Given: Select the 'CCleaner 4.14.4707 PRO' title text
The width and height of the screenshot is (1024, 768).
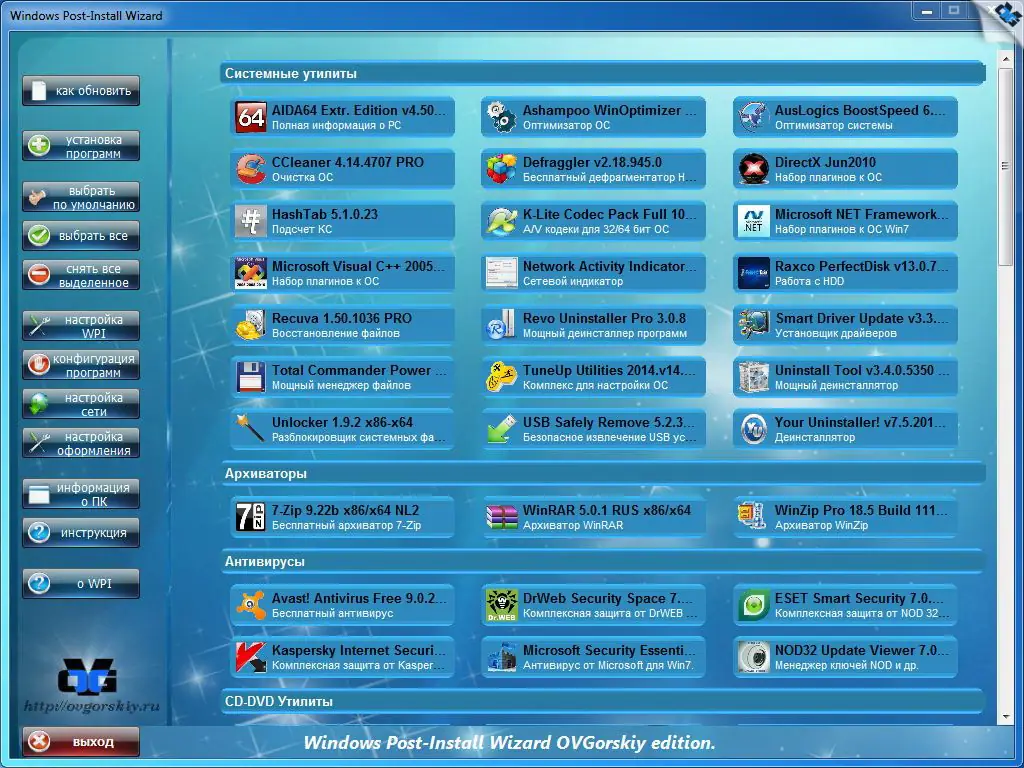Looking at the screenshot, I should (x=347, y=162).
